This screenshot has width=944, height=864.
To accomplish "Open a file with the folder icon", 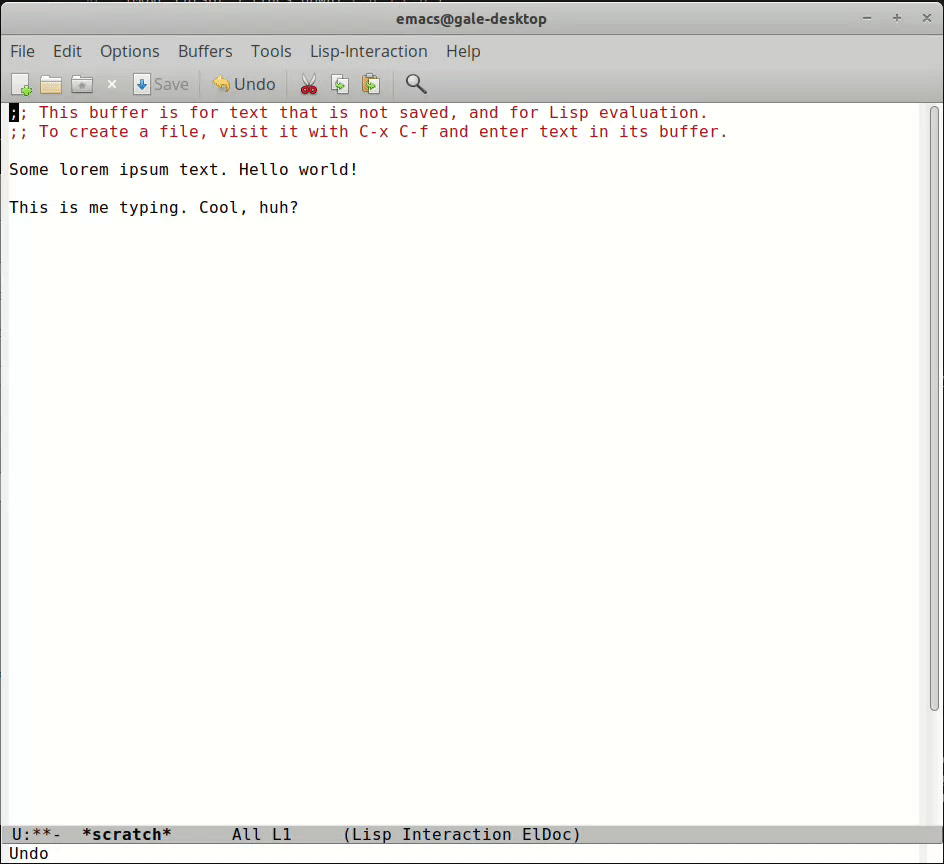I will tap(50, 84).
